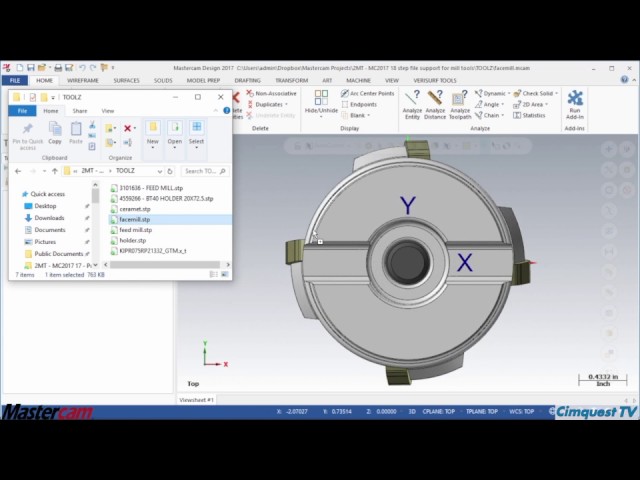Switch Explorer to large icons view

224,275
